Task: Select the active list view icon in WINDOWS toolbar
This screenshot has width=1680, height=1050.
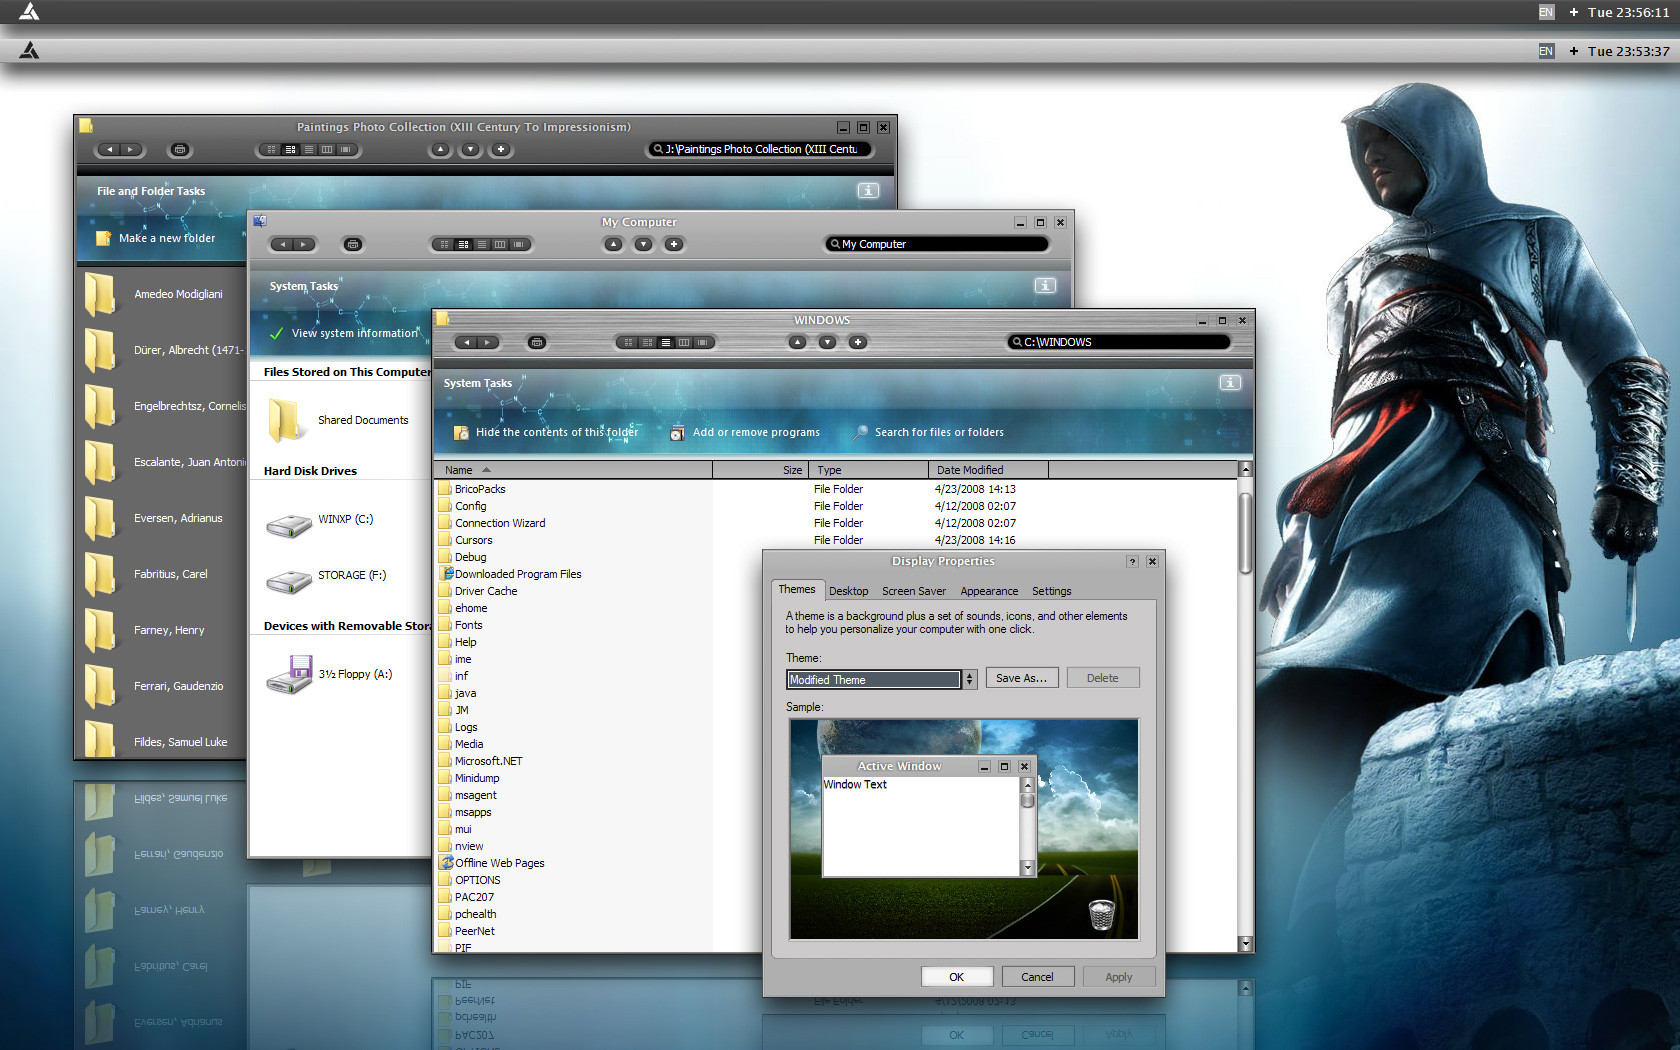Action: pyautogui.click(x=666, y=342)
